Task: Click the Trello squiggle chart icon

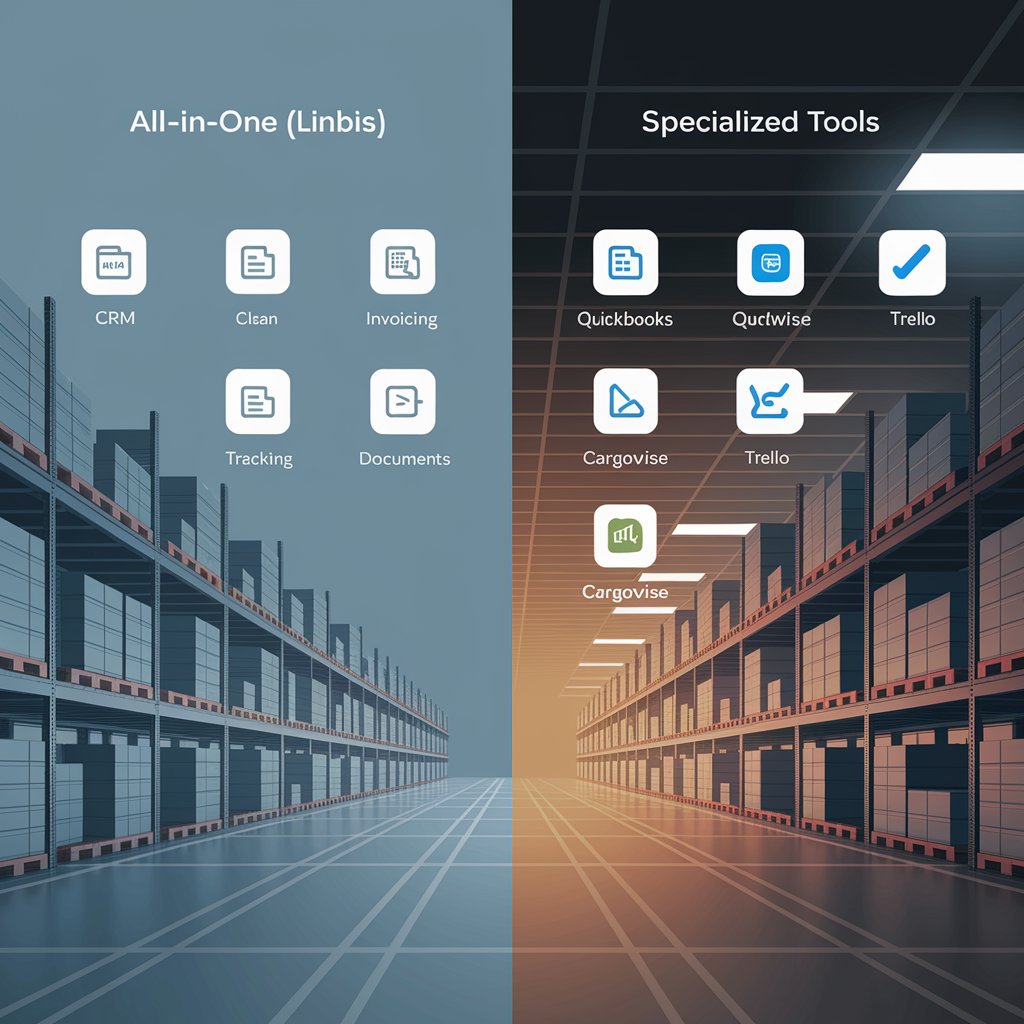Action: (x=770, y=401)
